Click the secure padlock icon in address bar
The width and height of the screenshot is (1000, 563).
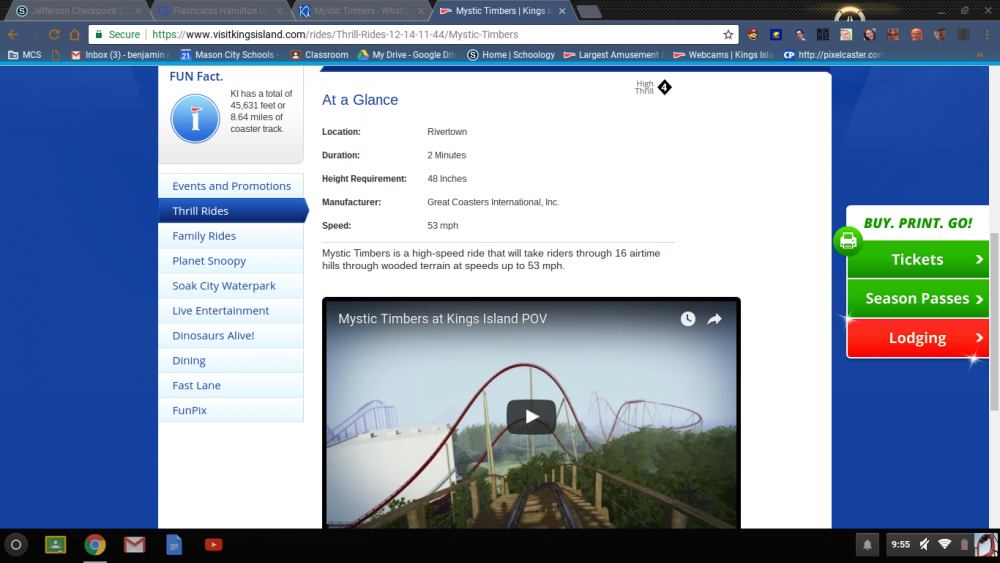pos(99,34)
